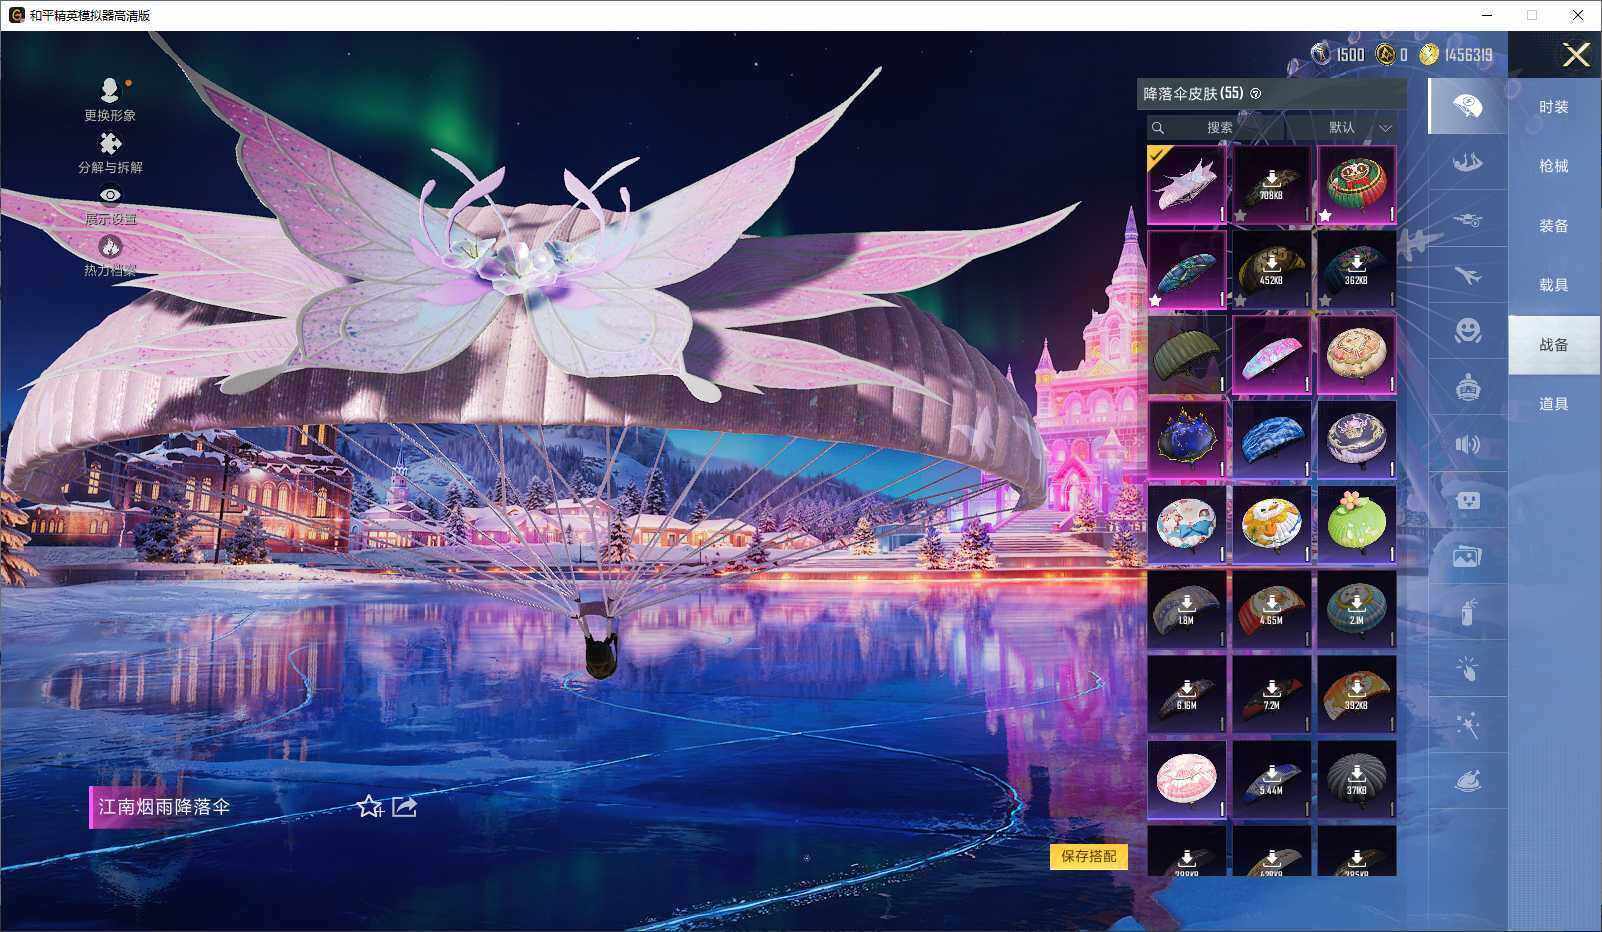Click the 保存搭配 button
Screen dimensions: 1602x932
[x=1089, y=856]
